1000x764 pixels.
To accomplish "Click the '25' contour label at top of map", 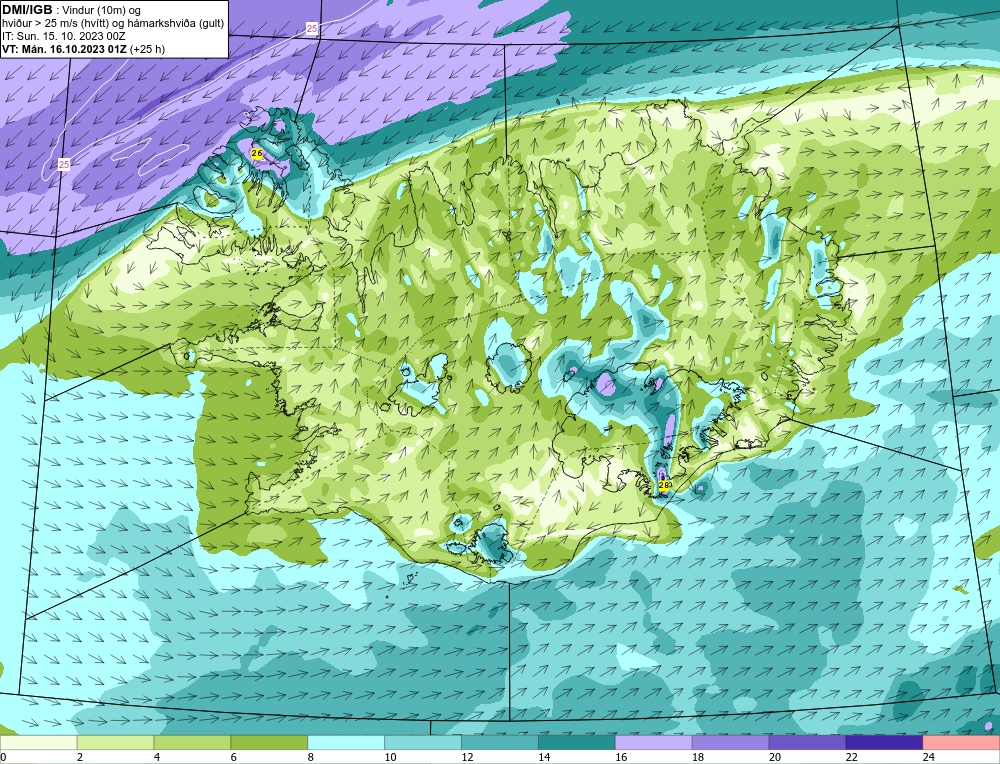I will click(312, 28).
